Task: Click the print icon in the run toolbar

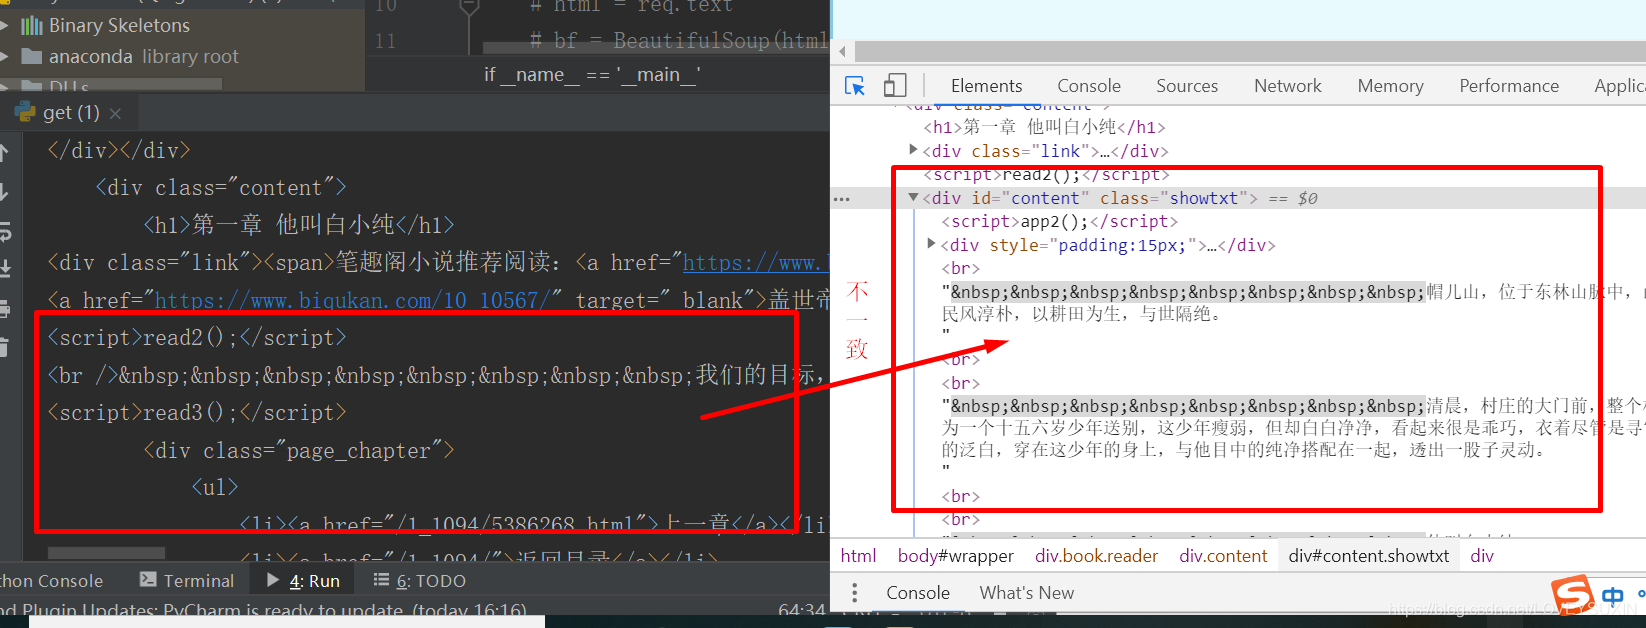Action: point(4,308)
